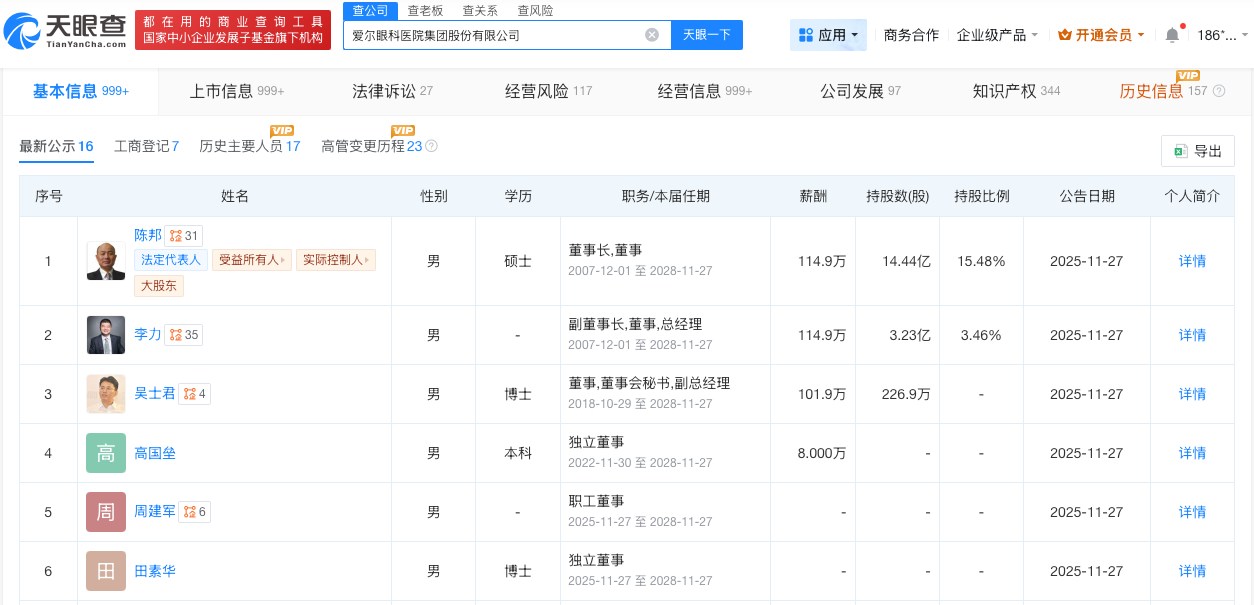
Task: Click the blue apps grid icon for 应用
Action: coord(807,34)
